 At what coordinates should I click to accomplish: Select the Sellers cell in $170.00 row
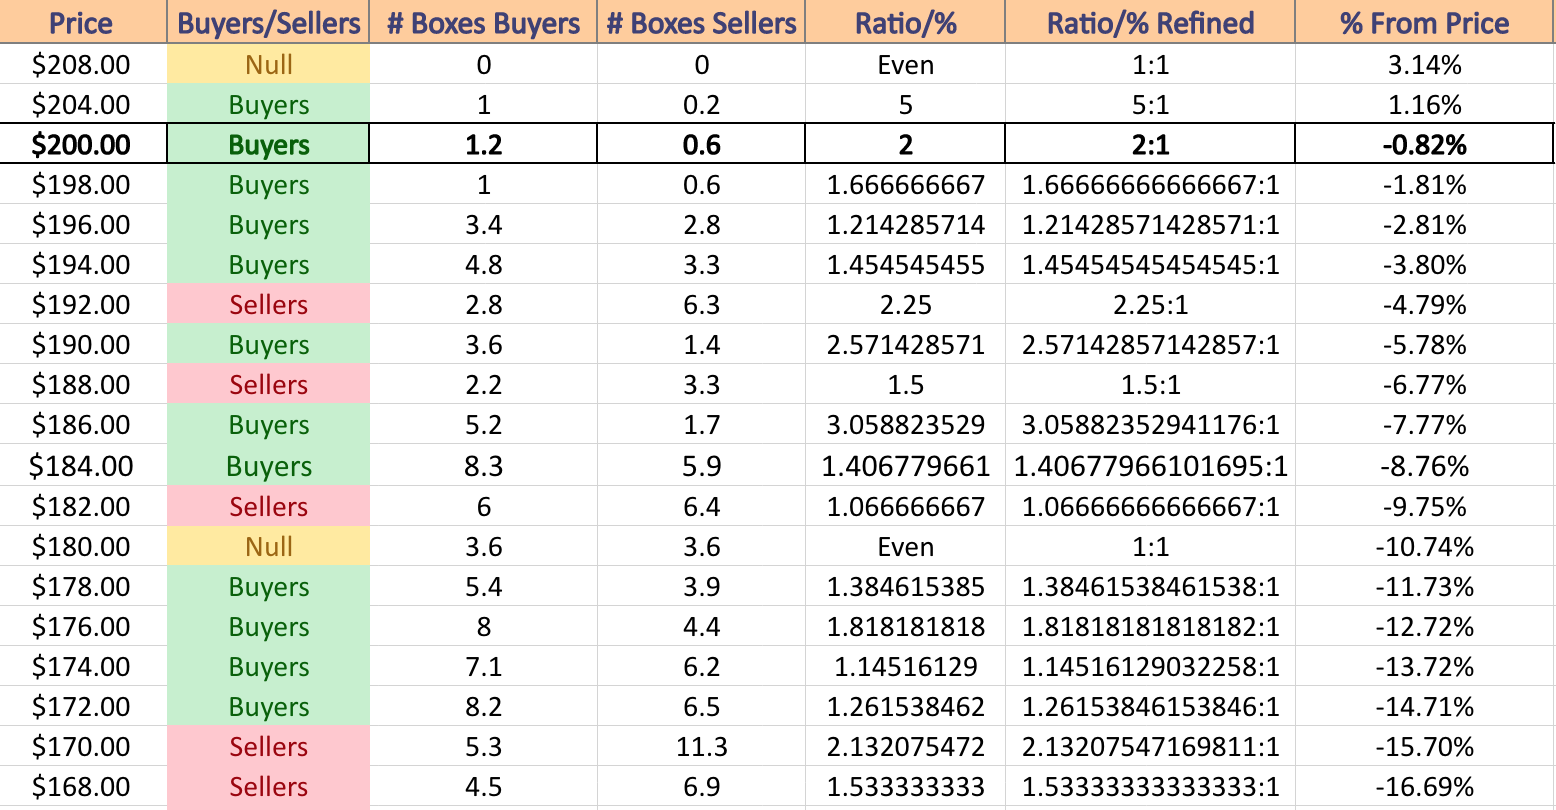pyautogui.click(x=269, y=747)
